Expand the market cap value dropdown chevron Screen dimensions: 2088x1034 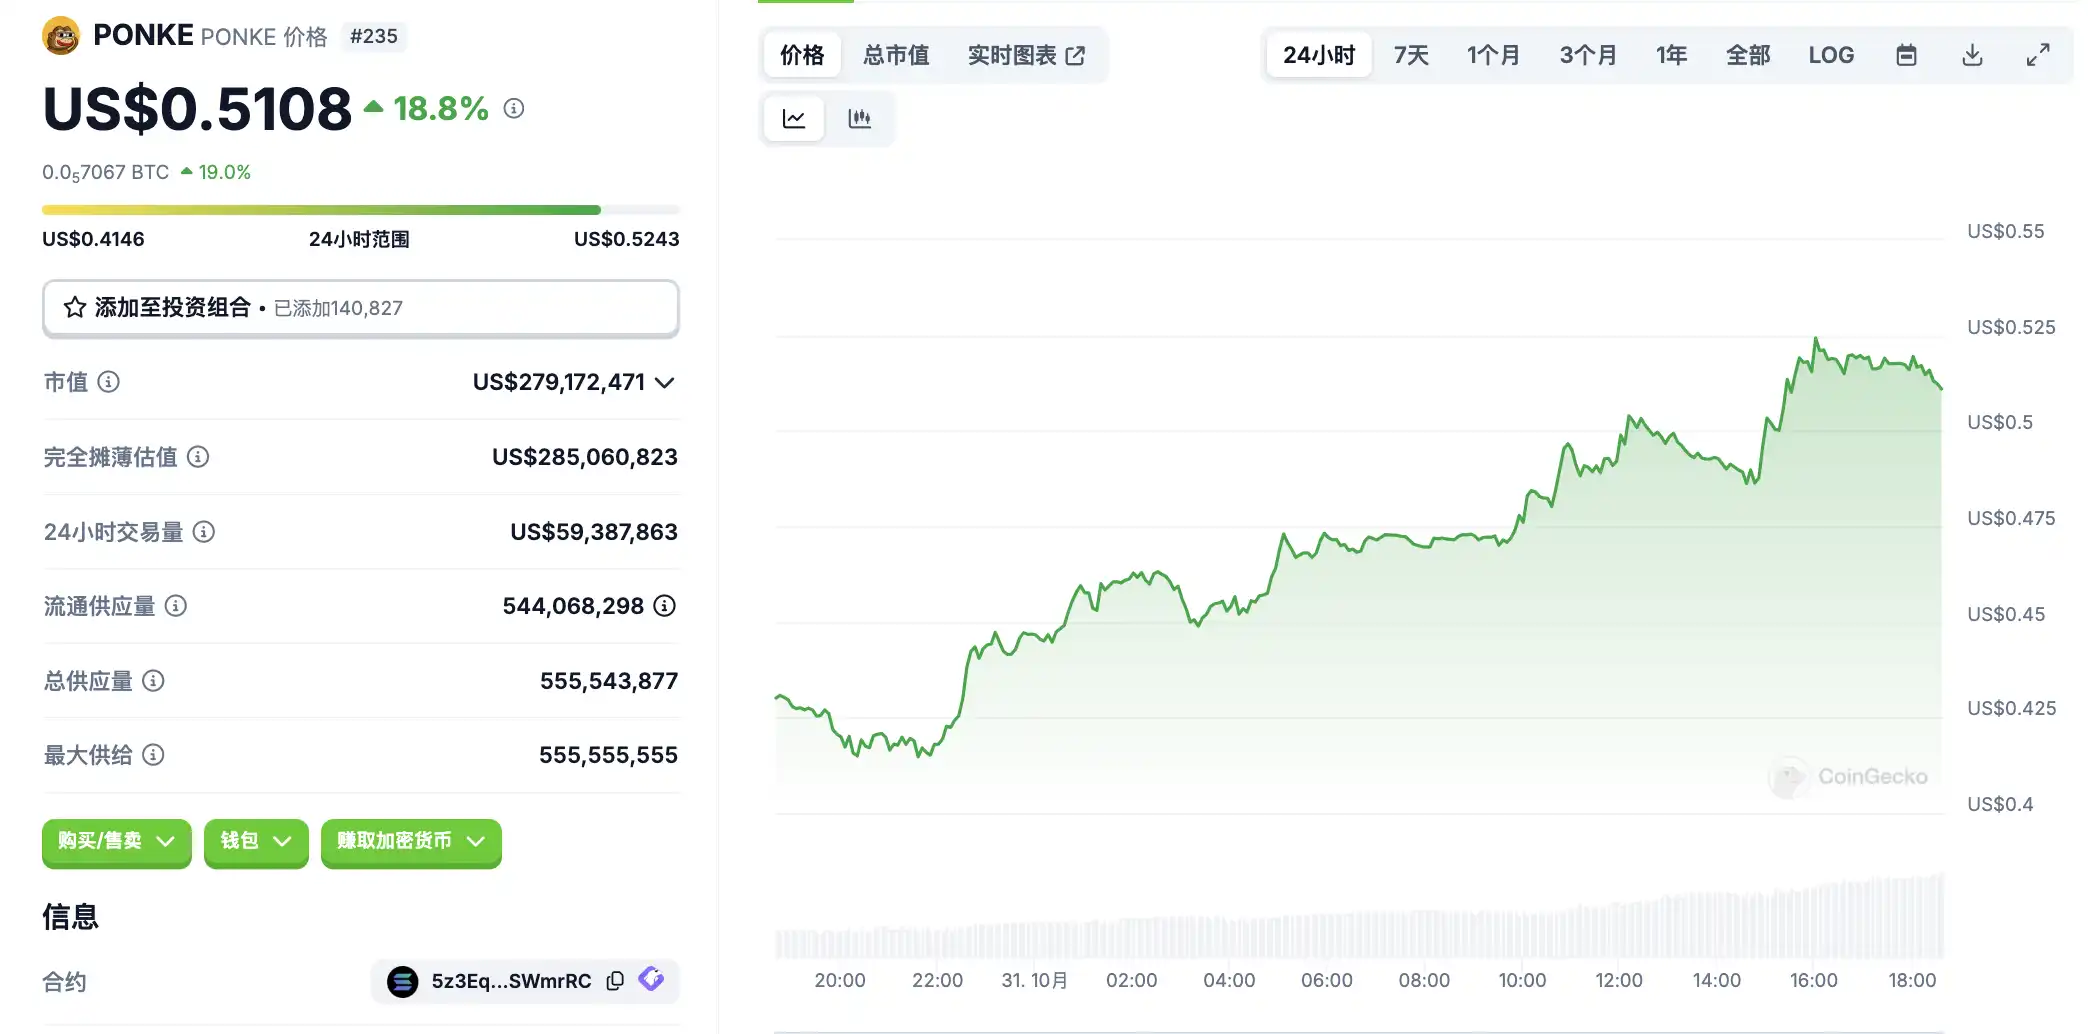pyautogui.click(x=665, y=382)
